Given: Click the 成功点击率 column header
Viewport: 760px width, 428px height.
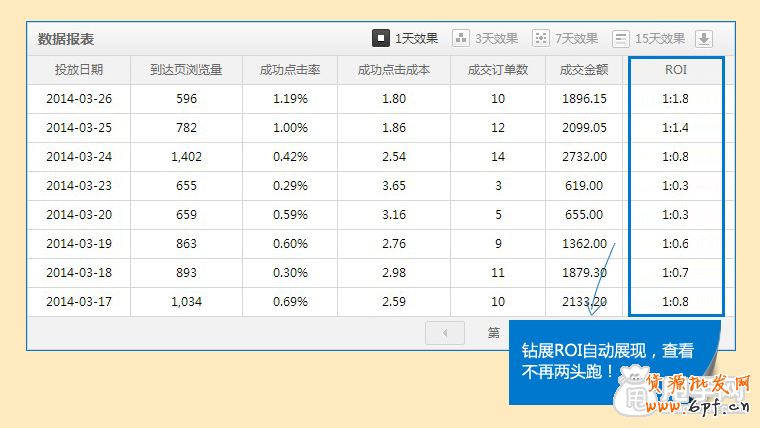Looking at the screenshot, I should click(290, 70).
